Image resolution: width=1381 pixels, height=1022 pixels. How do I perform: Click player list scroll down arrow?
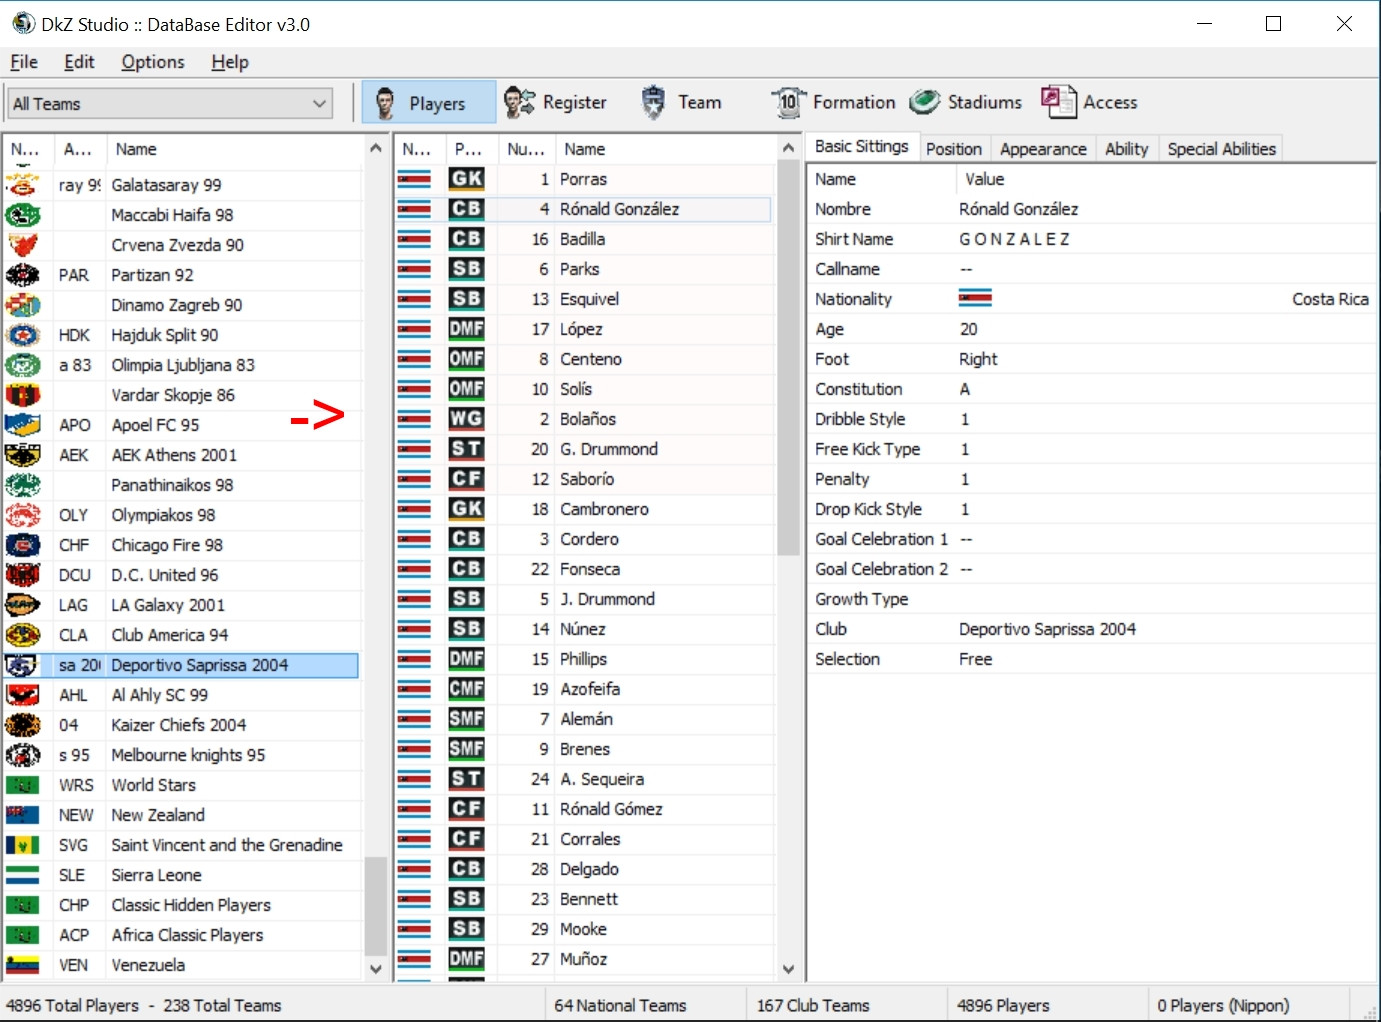788,968
